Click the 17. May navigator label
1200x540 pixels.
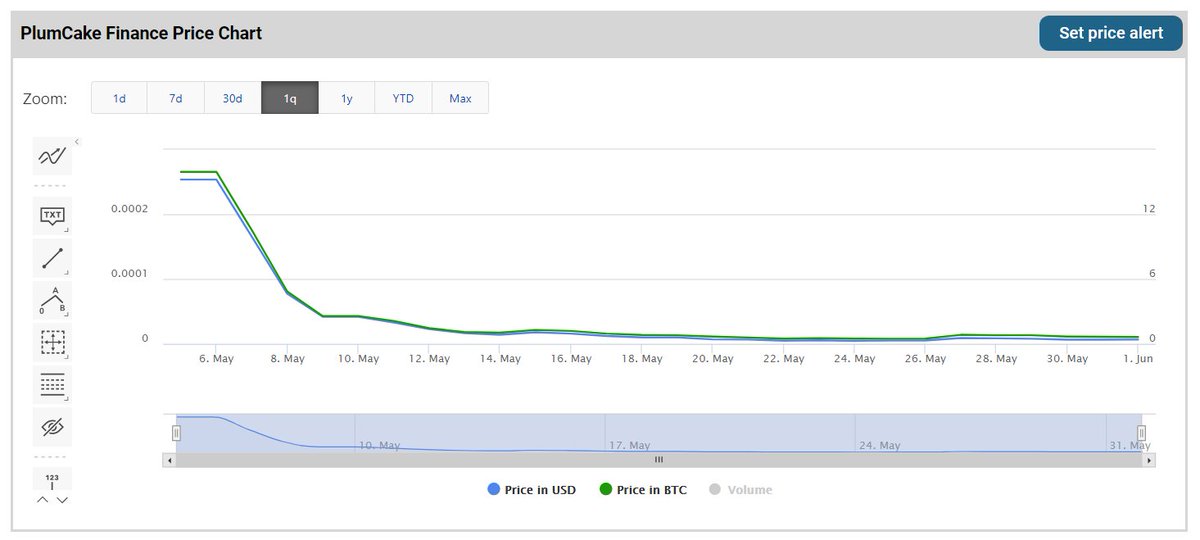pos(630,445)
